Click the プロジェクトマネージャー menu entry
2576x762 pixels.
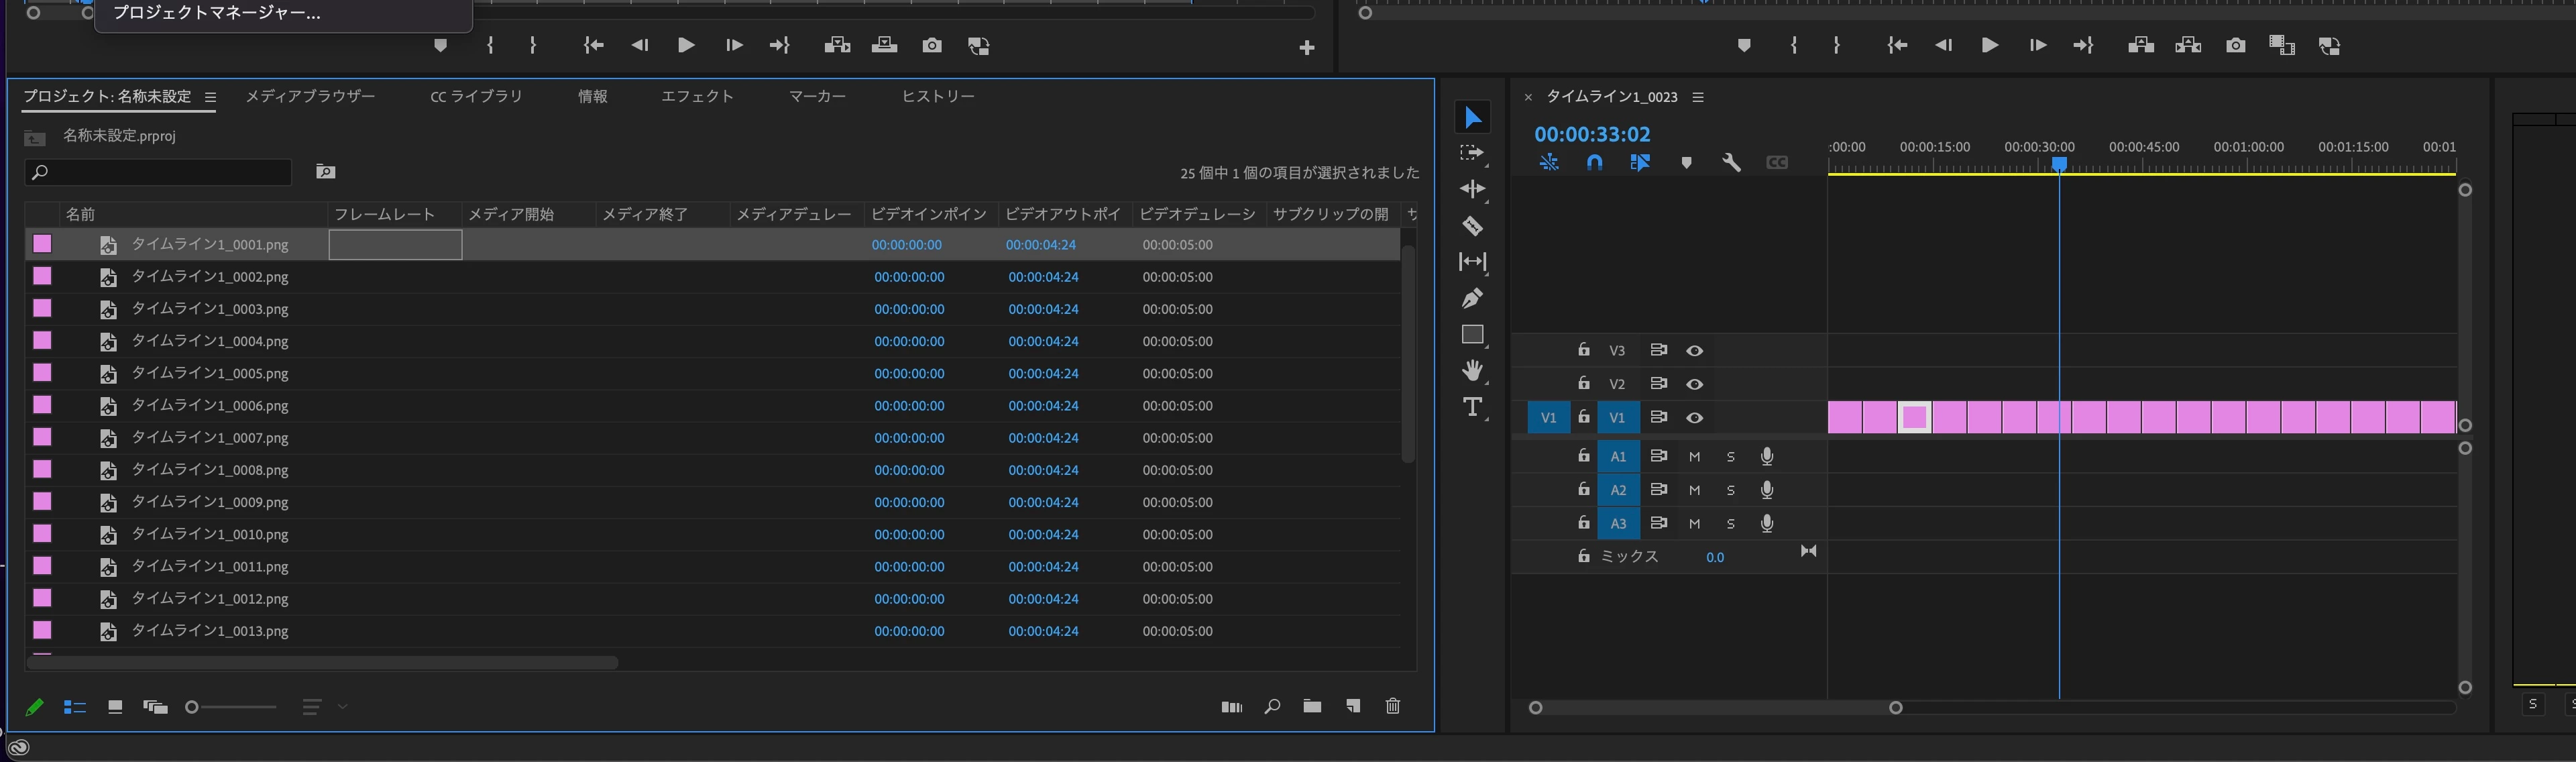tap(217, 13)
